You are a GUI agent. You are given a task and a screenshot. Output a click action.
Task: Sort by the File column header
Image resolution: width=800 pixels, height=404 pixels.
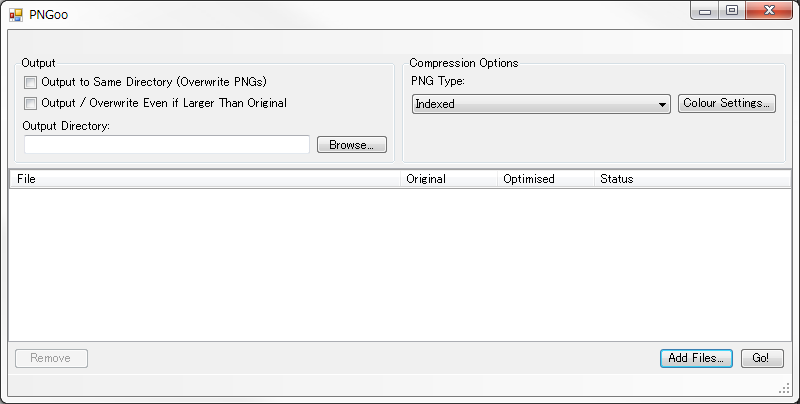click(x=200, y=179)
